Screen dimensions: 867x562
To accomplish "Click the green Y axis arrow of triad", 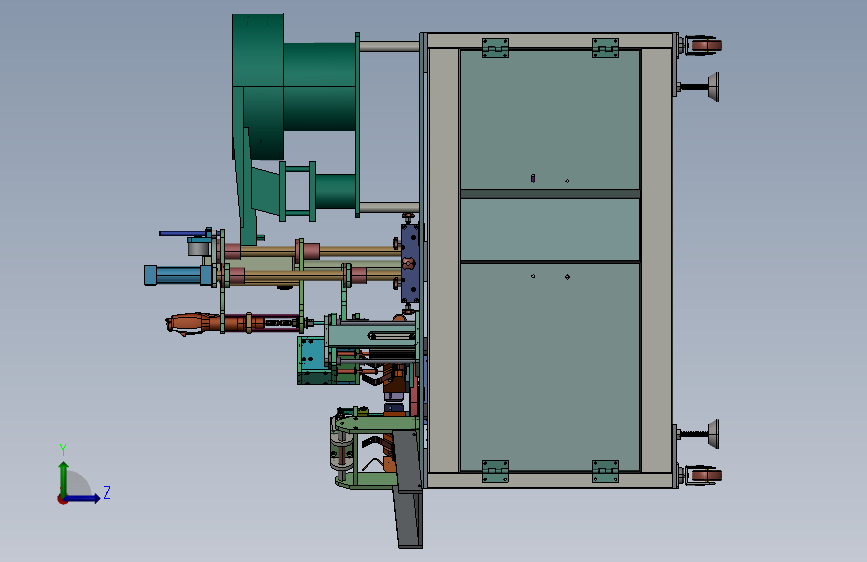I will (x=64, y=478).
